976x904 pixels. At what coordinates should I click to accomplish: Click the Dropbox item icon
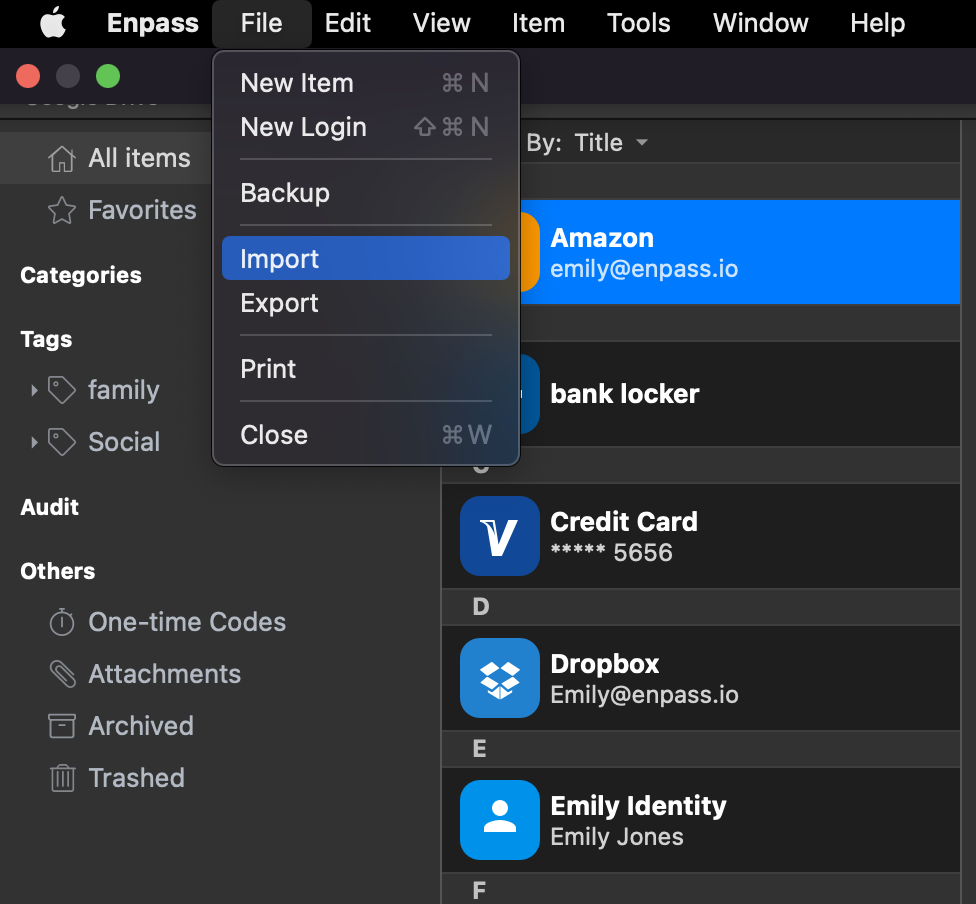499,677
